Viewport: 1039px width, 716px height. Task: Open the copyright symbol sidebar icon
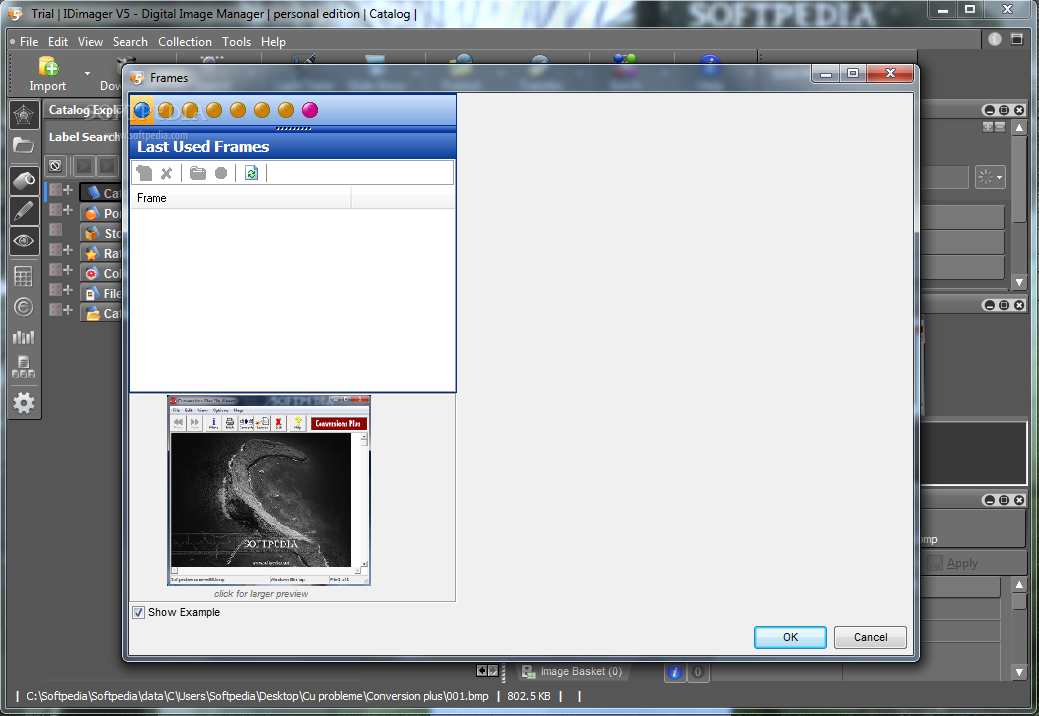click(24, 307)
